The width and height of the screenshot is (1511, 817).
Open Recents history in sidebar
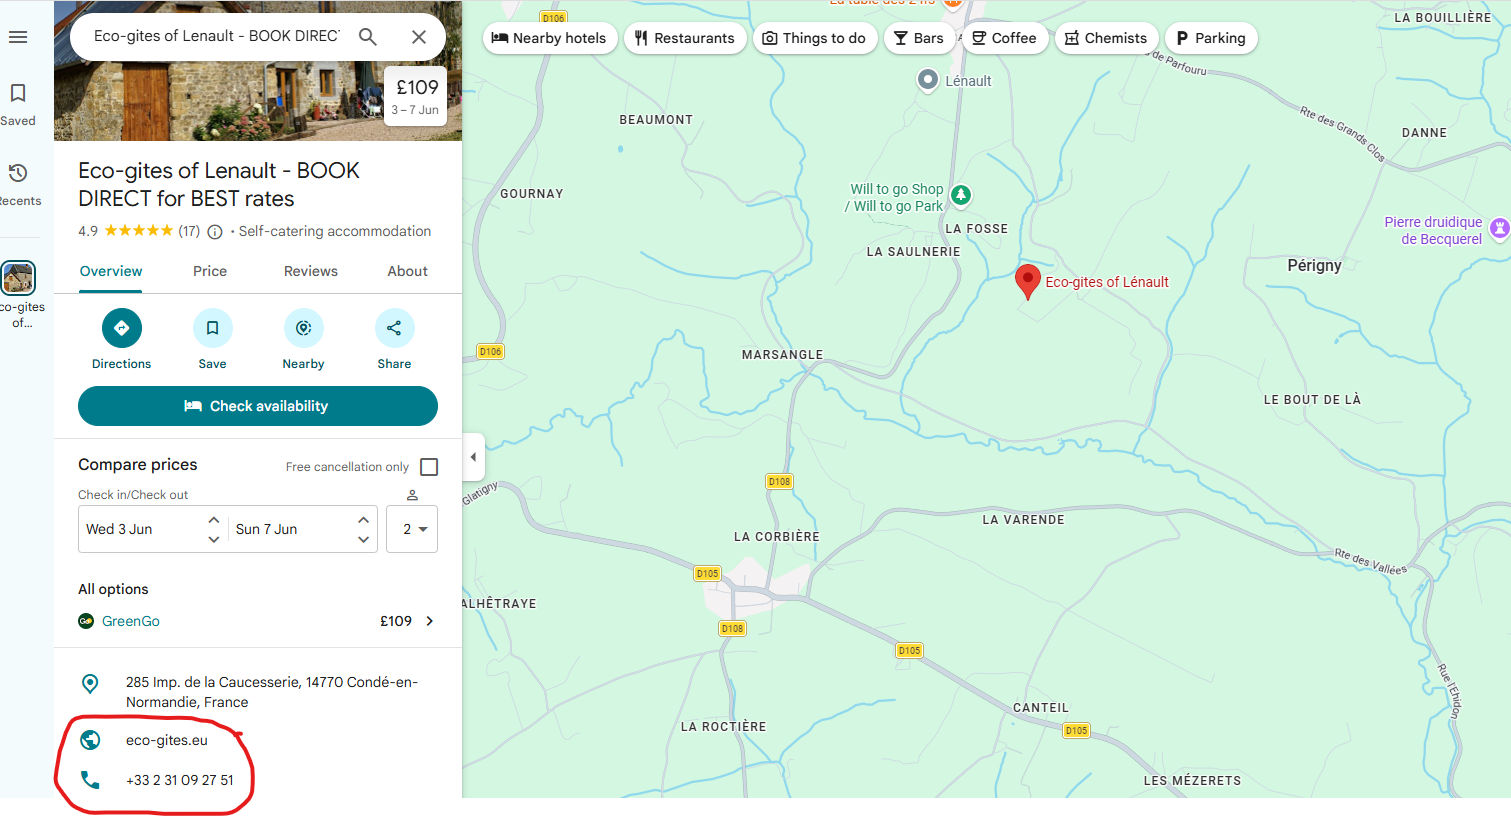click(18, 185)
